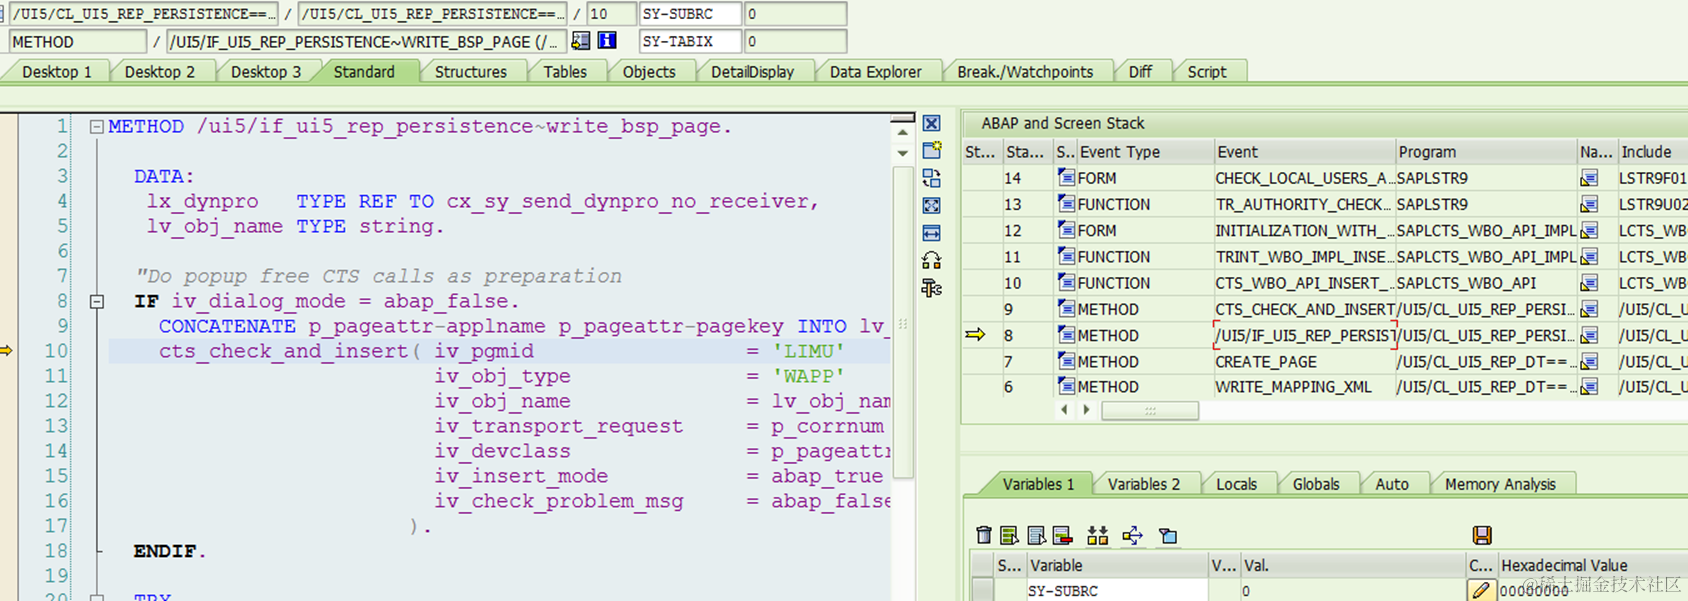The width and height of the screenshot is (1688, 601).
Task: Click the blue square with funnel icon in variables toolbar
Action: coord(1167,535)
